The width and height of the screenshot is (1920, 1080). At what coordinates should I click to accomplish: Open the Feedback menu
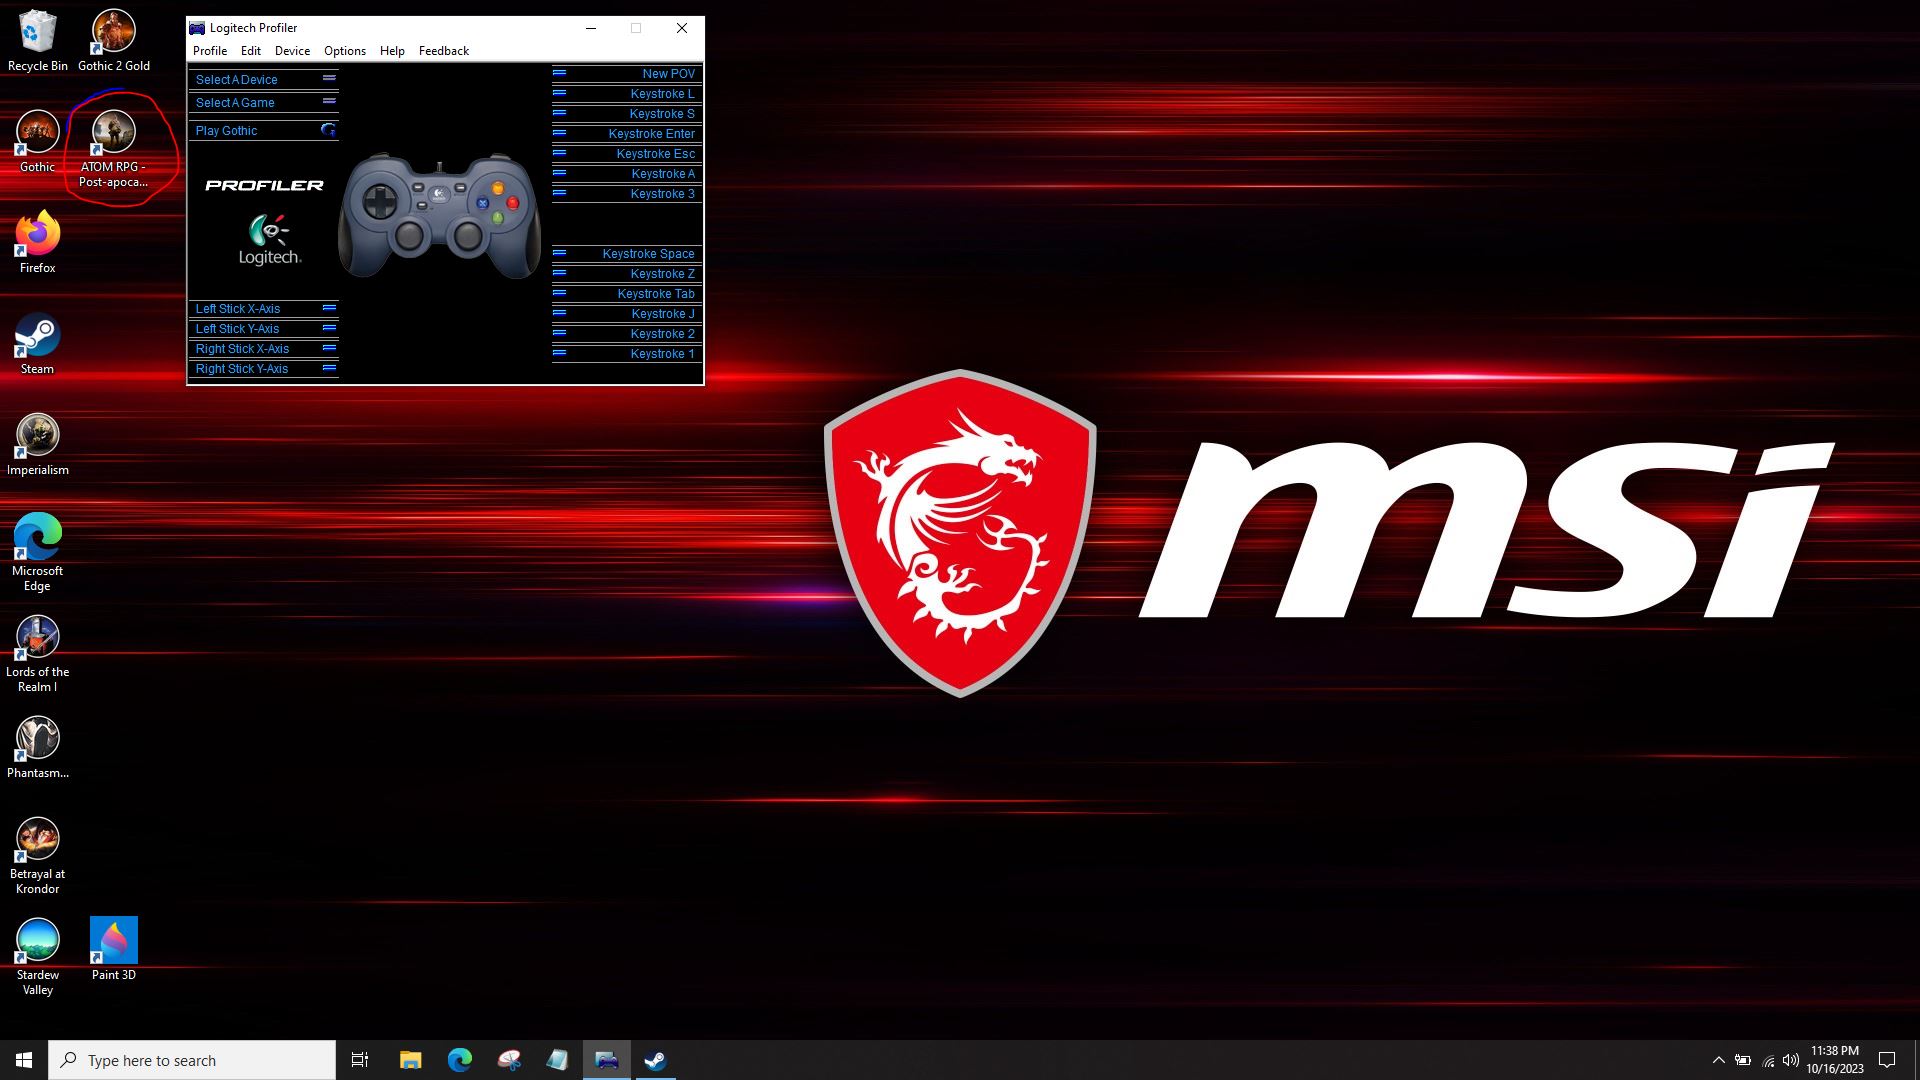(x=444, y=51)
